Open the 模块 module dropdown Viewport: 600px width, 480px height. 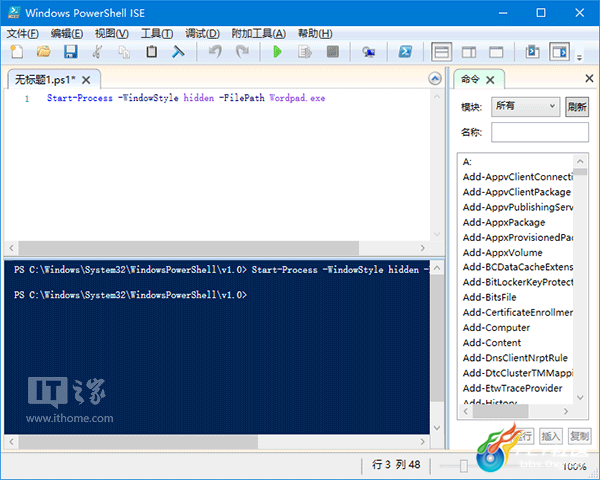pyautogui.click(x=525, y=106)
